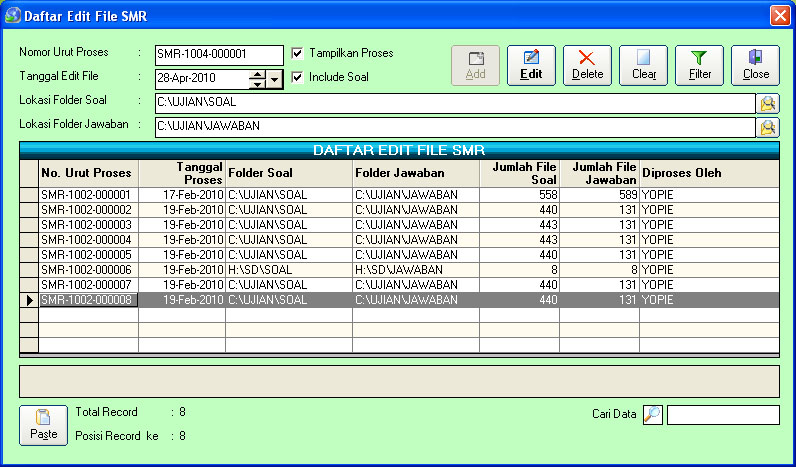This screenshot has height=467, width=796.
Task: Uncheck the Tampilkan Proses checkbox
Action: click(297, 53)
